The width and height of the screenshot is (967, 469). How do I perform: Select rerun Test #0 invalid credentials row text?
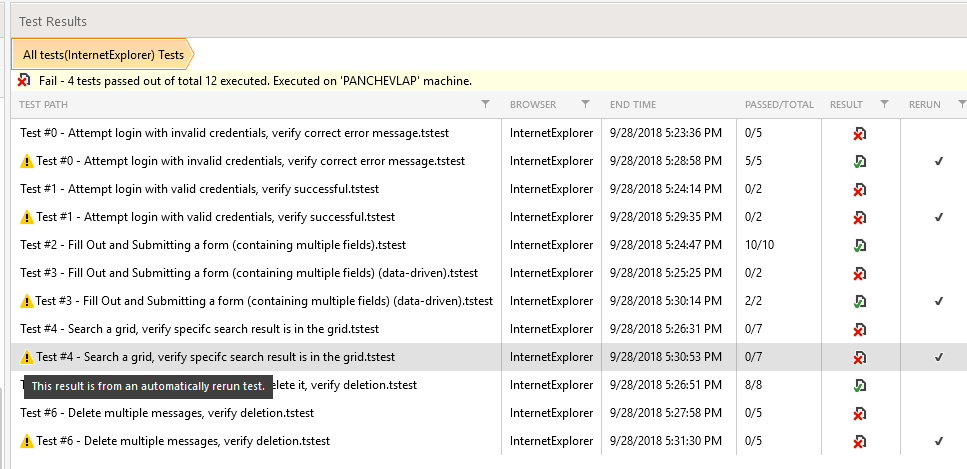(250, 161)
